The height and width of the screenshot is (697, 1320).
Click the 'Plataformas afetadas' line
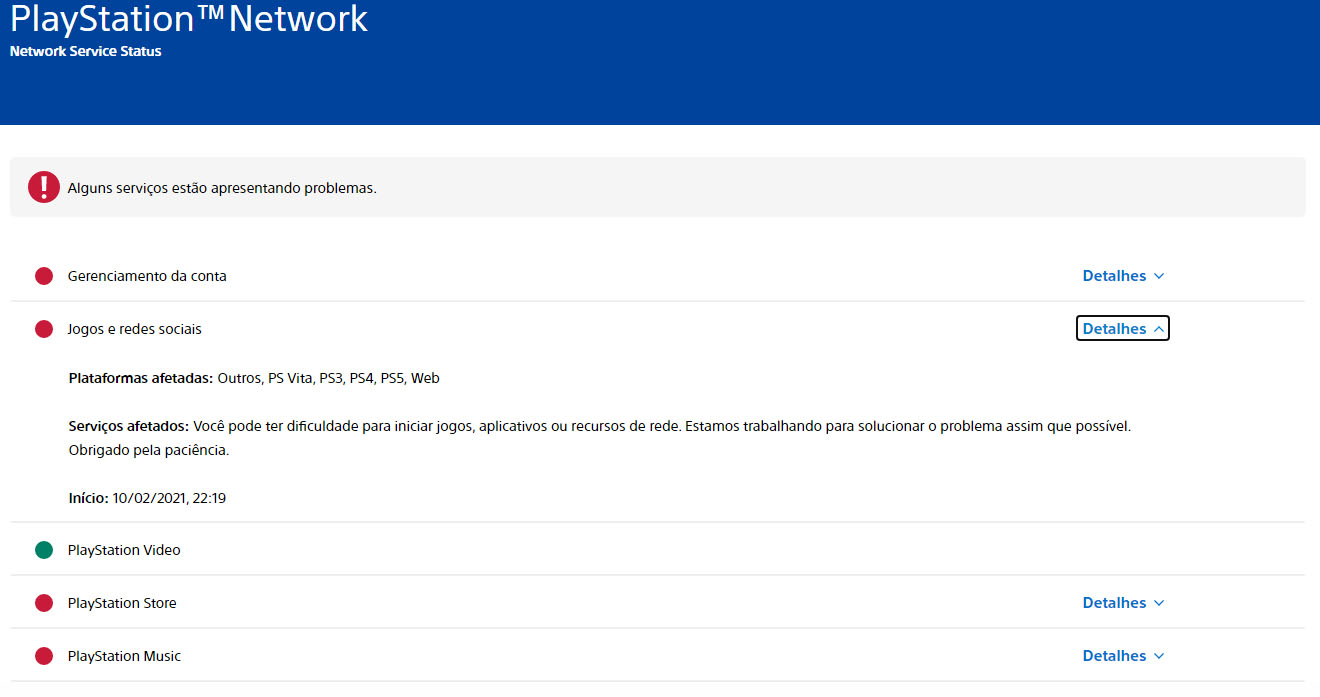coord(254,378)
